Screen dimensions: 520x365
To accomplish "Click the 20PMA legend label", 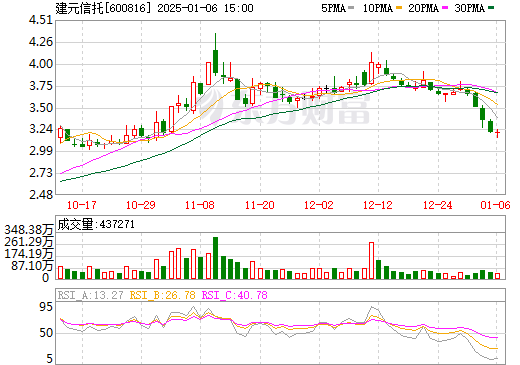I will point(423,8).
